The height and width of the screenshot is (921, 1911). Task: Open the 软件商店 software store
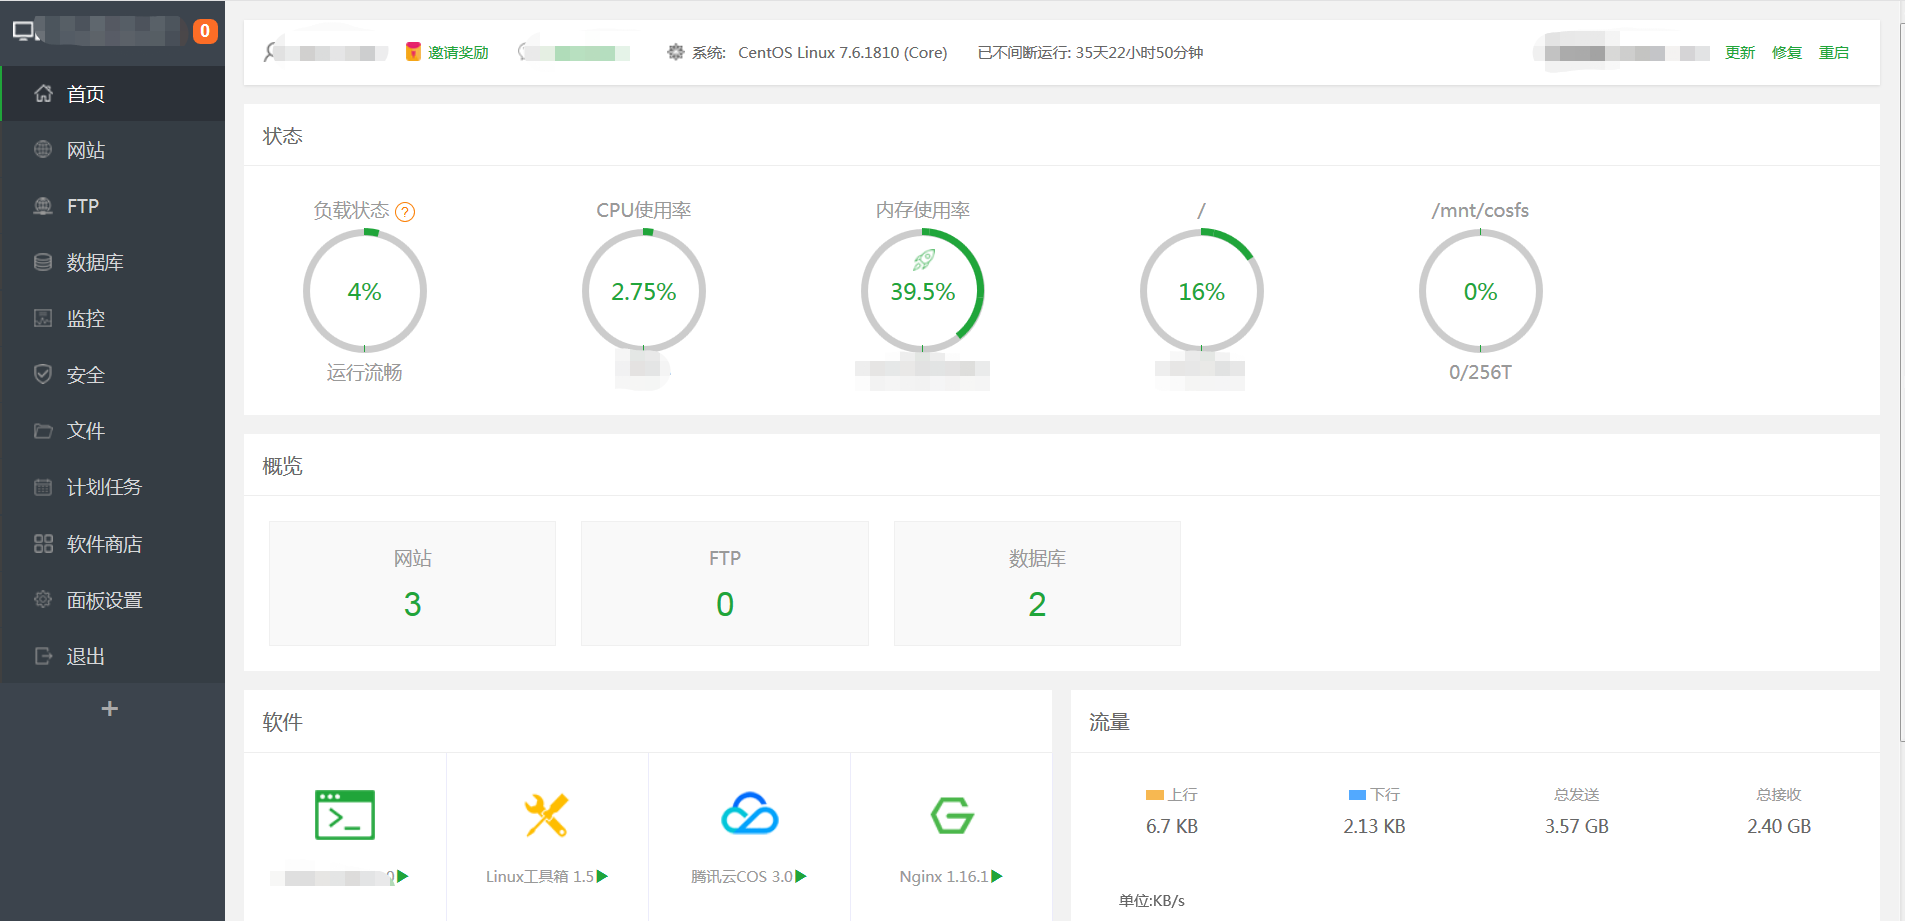click(x=113, y=544)
